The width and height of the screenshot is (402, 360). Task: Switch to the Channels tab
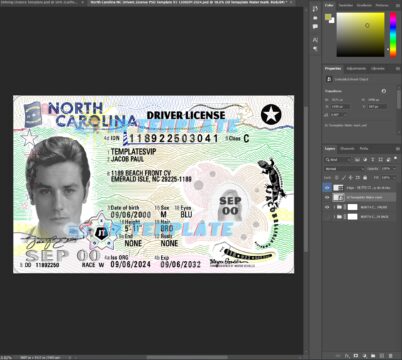pos(347,149)
